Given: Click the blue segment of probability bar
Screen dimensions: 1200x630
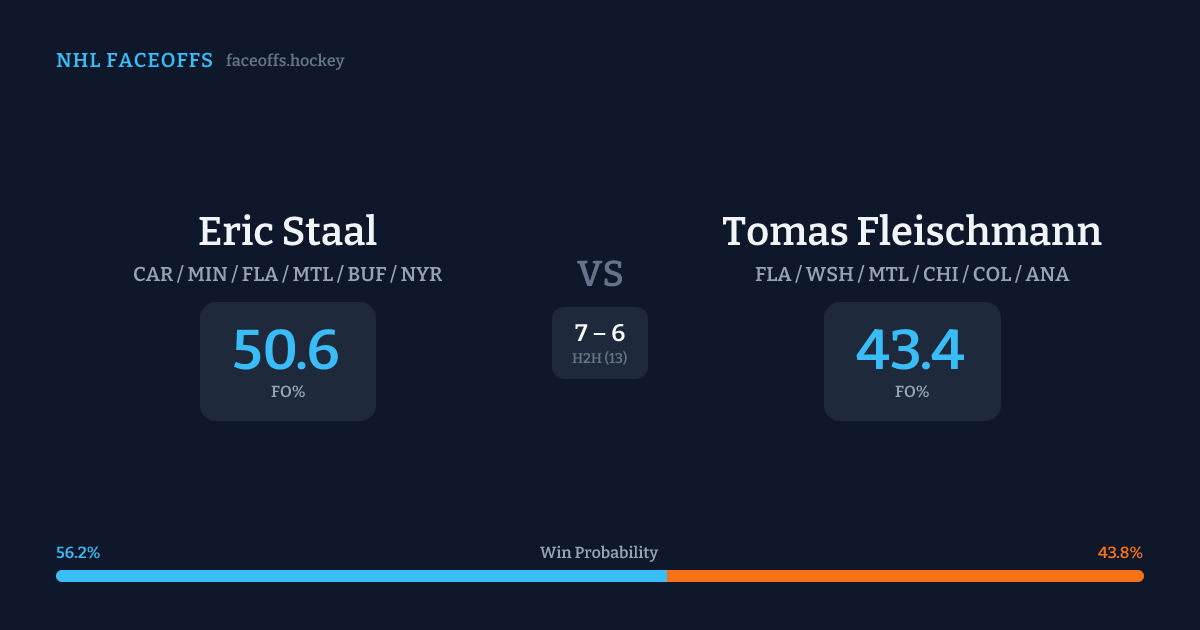Looking at the screenshot, I should coord(361,576).
